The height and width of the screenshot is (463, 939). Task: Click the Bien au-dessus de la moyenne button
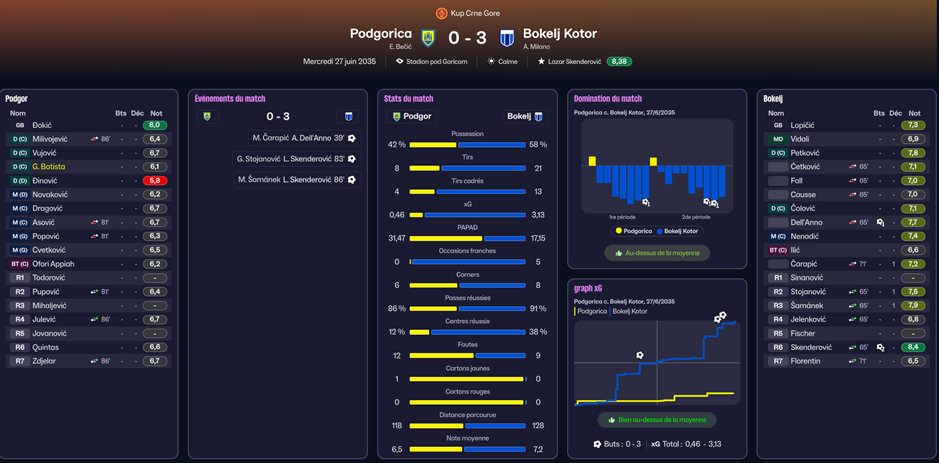coord(656,420)
